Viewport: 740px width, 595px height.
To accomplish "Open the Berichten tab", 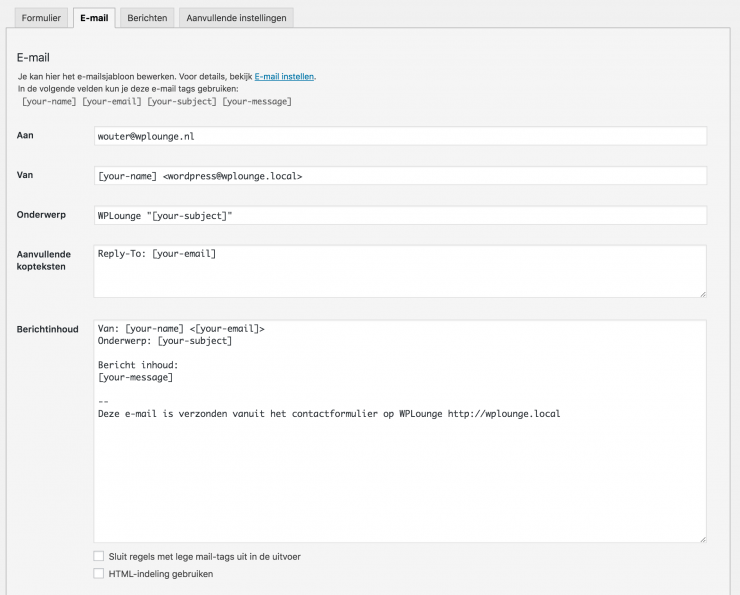I will (147, 18).
